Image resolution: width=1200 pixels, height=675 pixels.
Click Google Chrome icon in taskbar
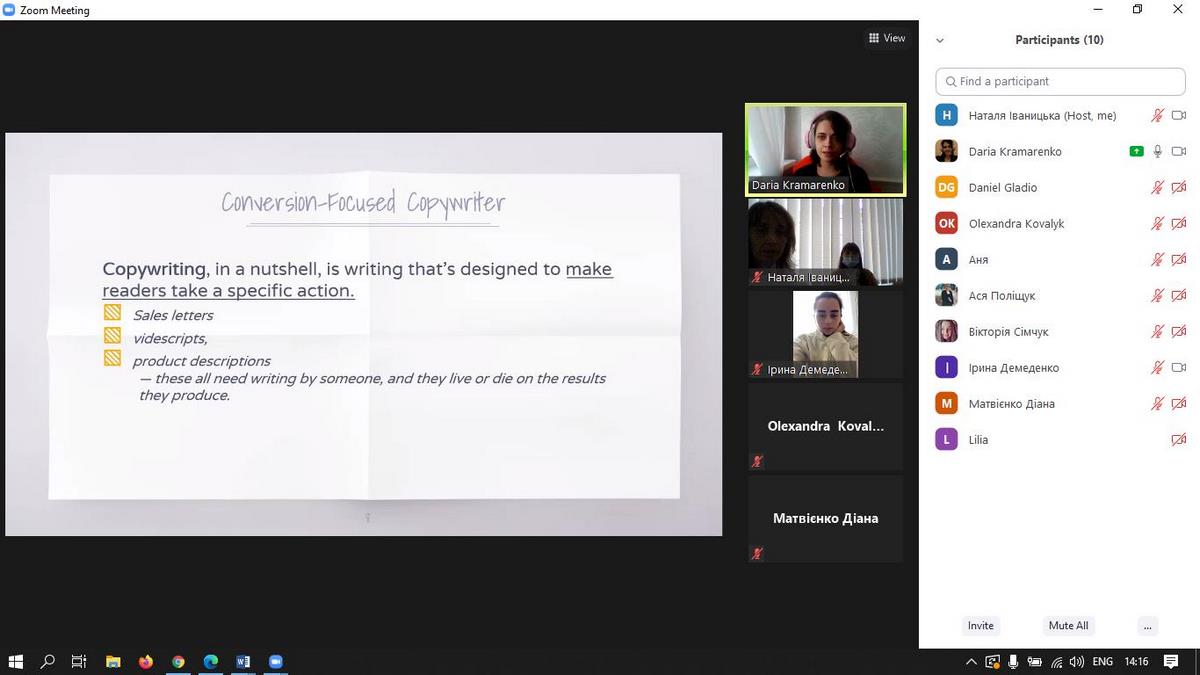click(178, 662)
